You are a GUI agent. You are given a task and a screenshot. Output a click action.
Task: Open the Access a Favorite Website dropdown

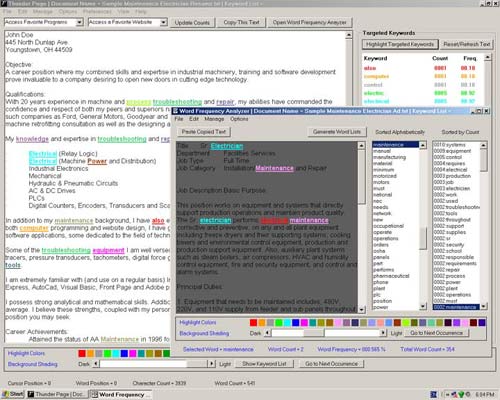tap(163, 22)
